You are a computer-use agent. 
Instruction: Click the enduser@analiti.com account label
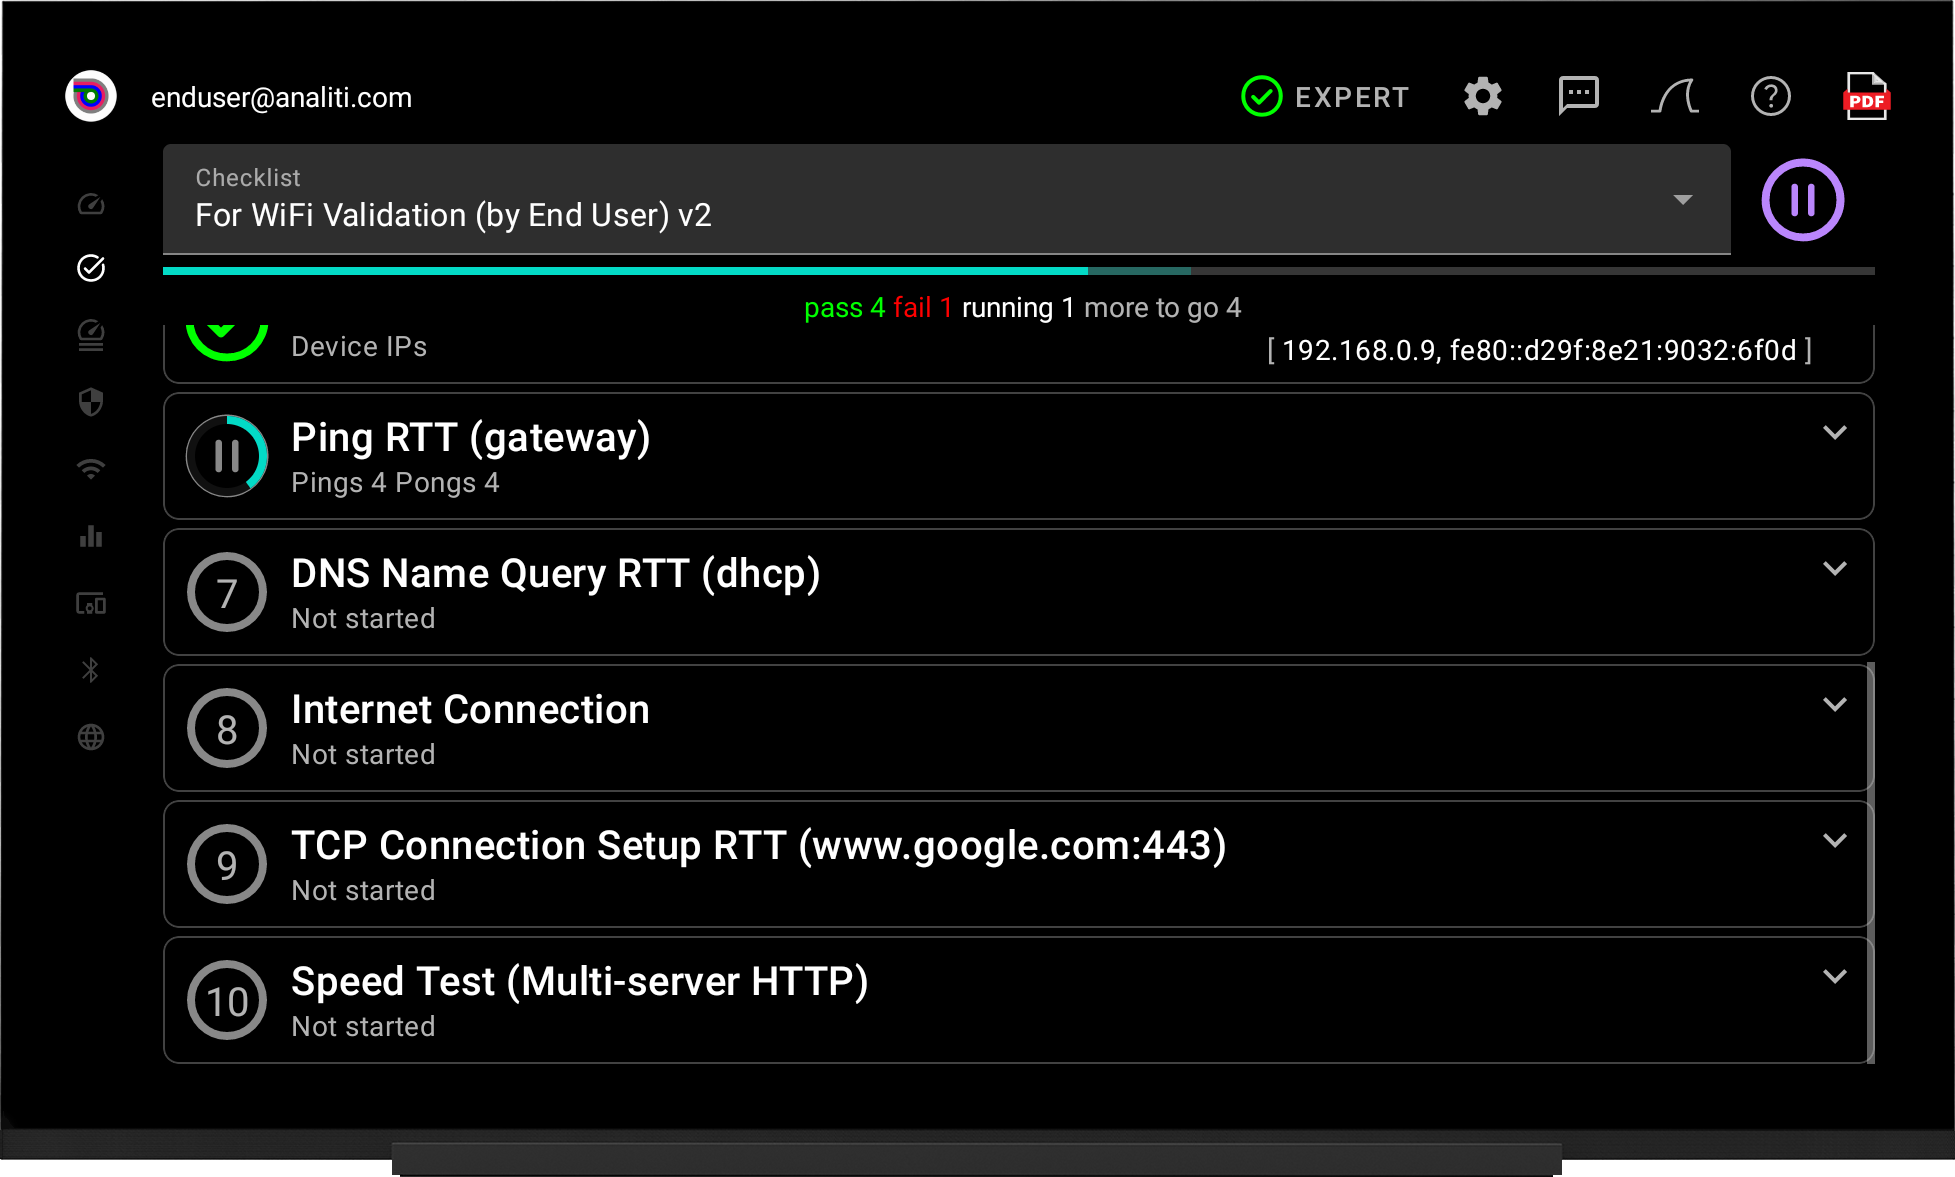pos(281,98)
